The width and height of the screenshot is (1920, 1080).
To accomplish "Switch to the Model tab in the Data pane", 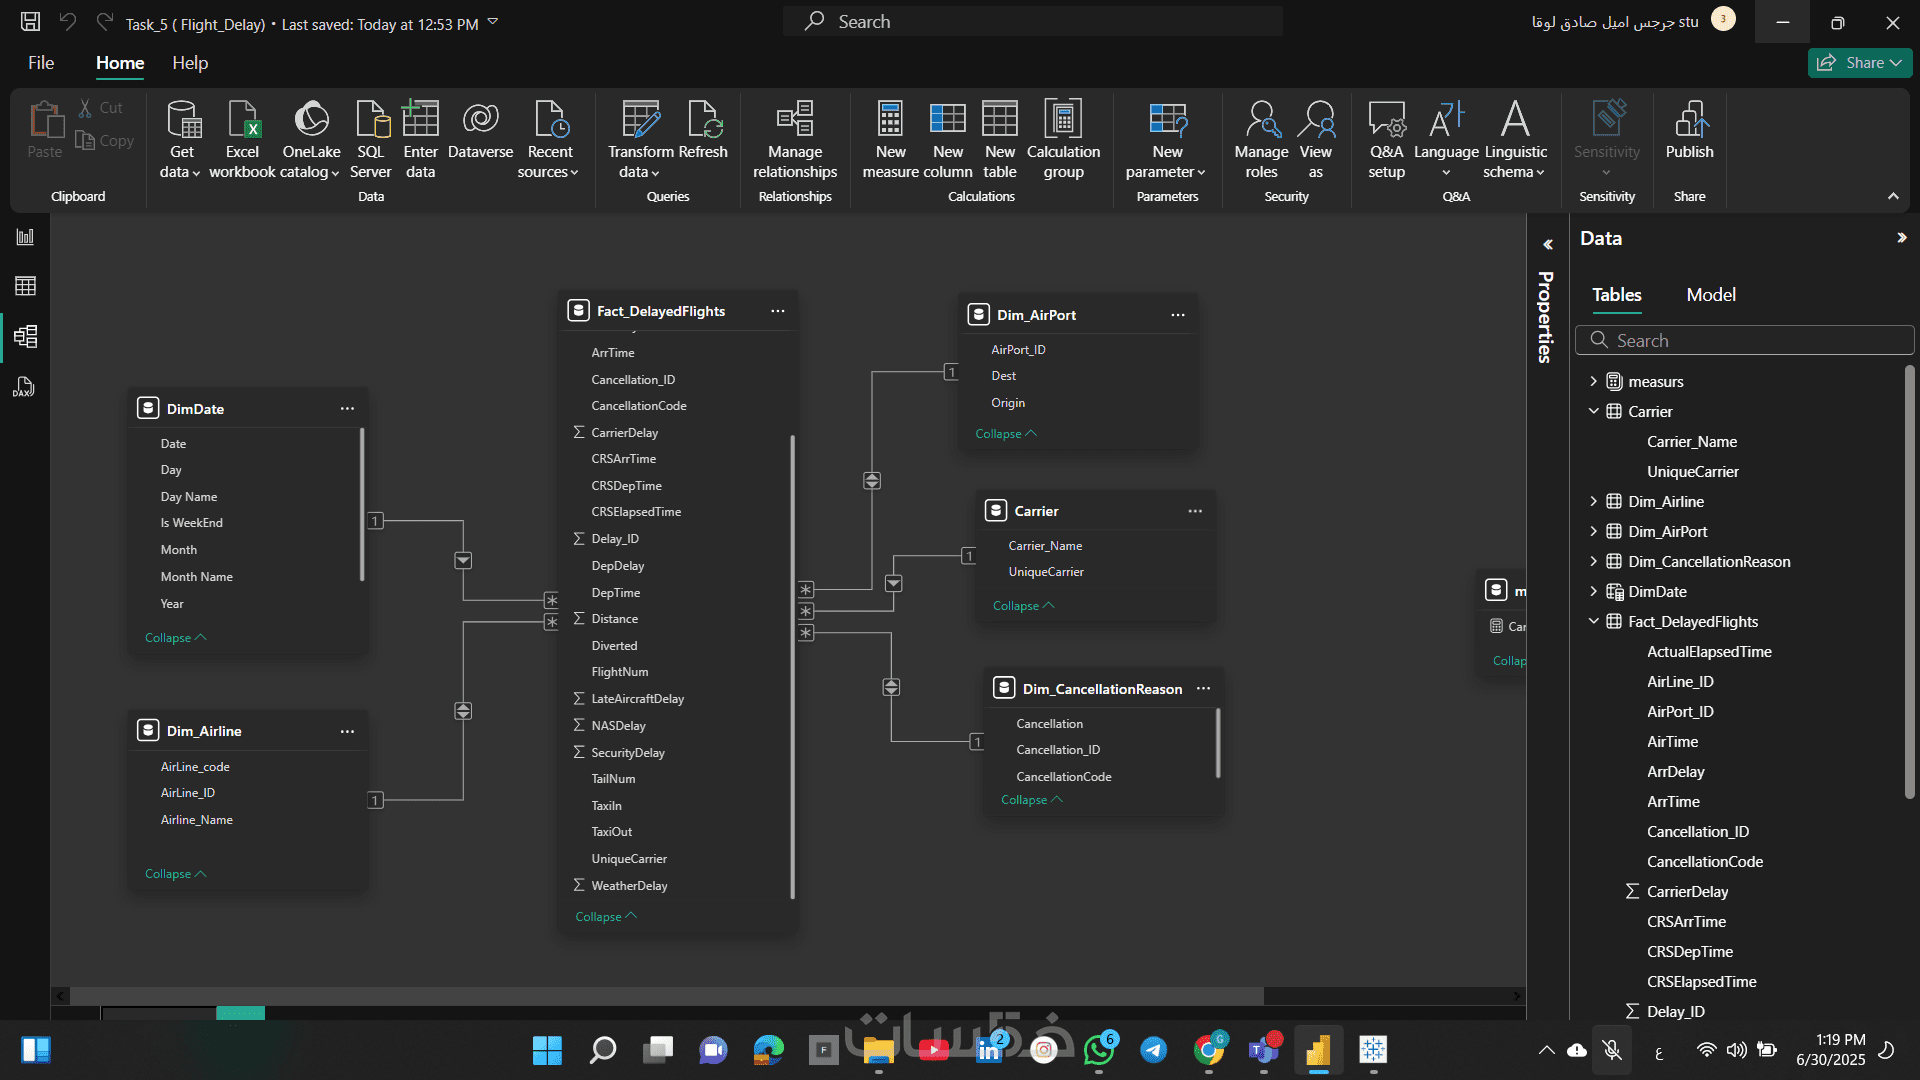I will pyautogui.click(x=1710, y=295).
